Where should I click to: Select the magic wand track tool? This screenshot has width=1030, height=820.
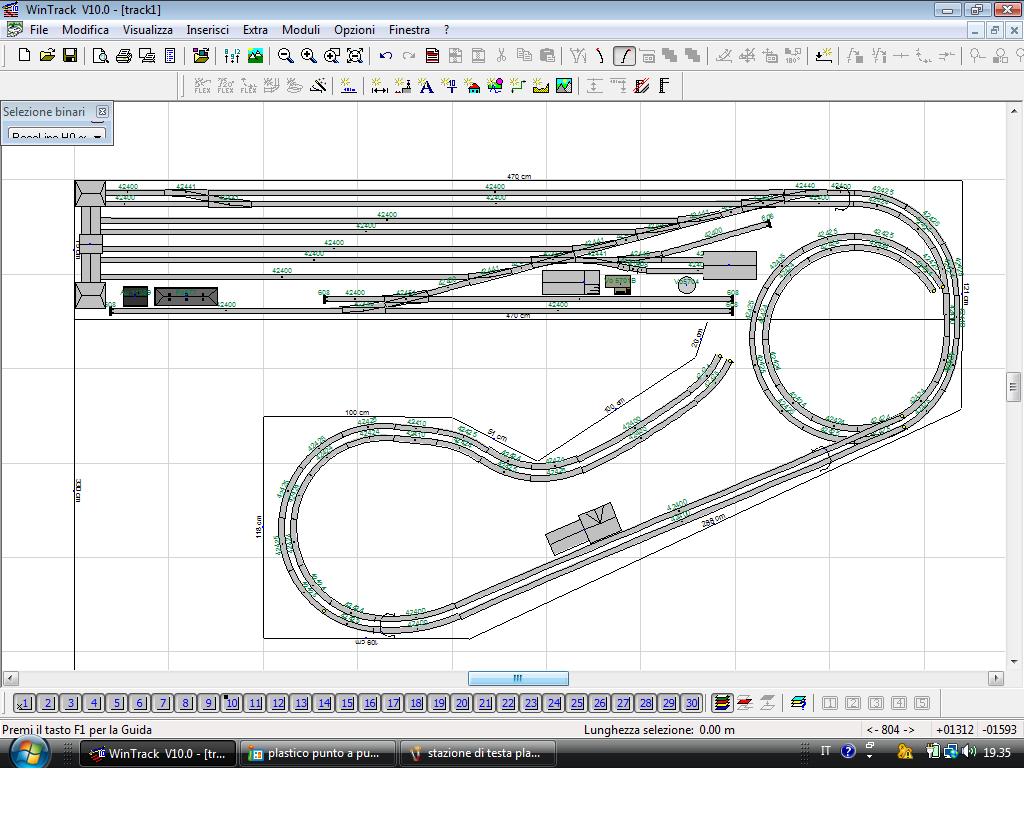point(319,85)
